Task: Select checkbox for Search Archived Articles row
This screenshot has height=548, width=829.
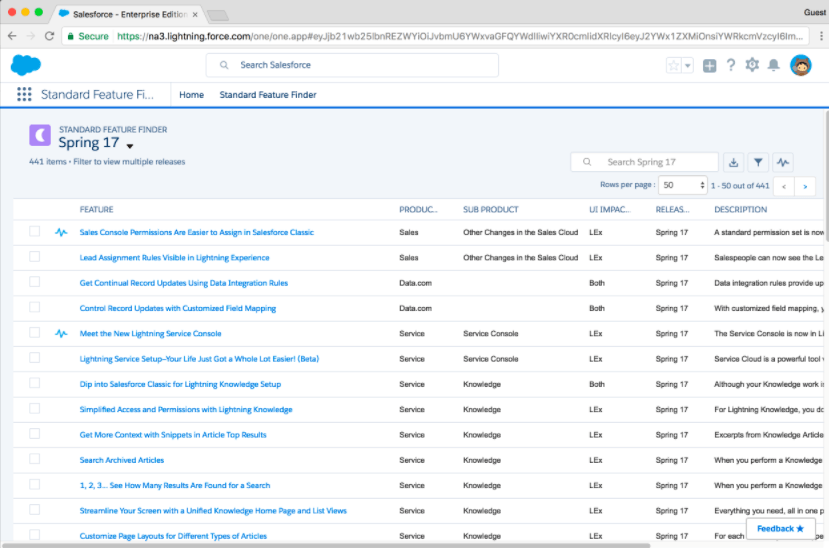Action: pos(34,460)
